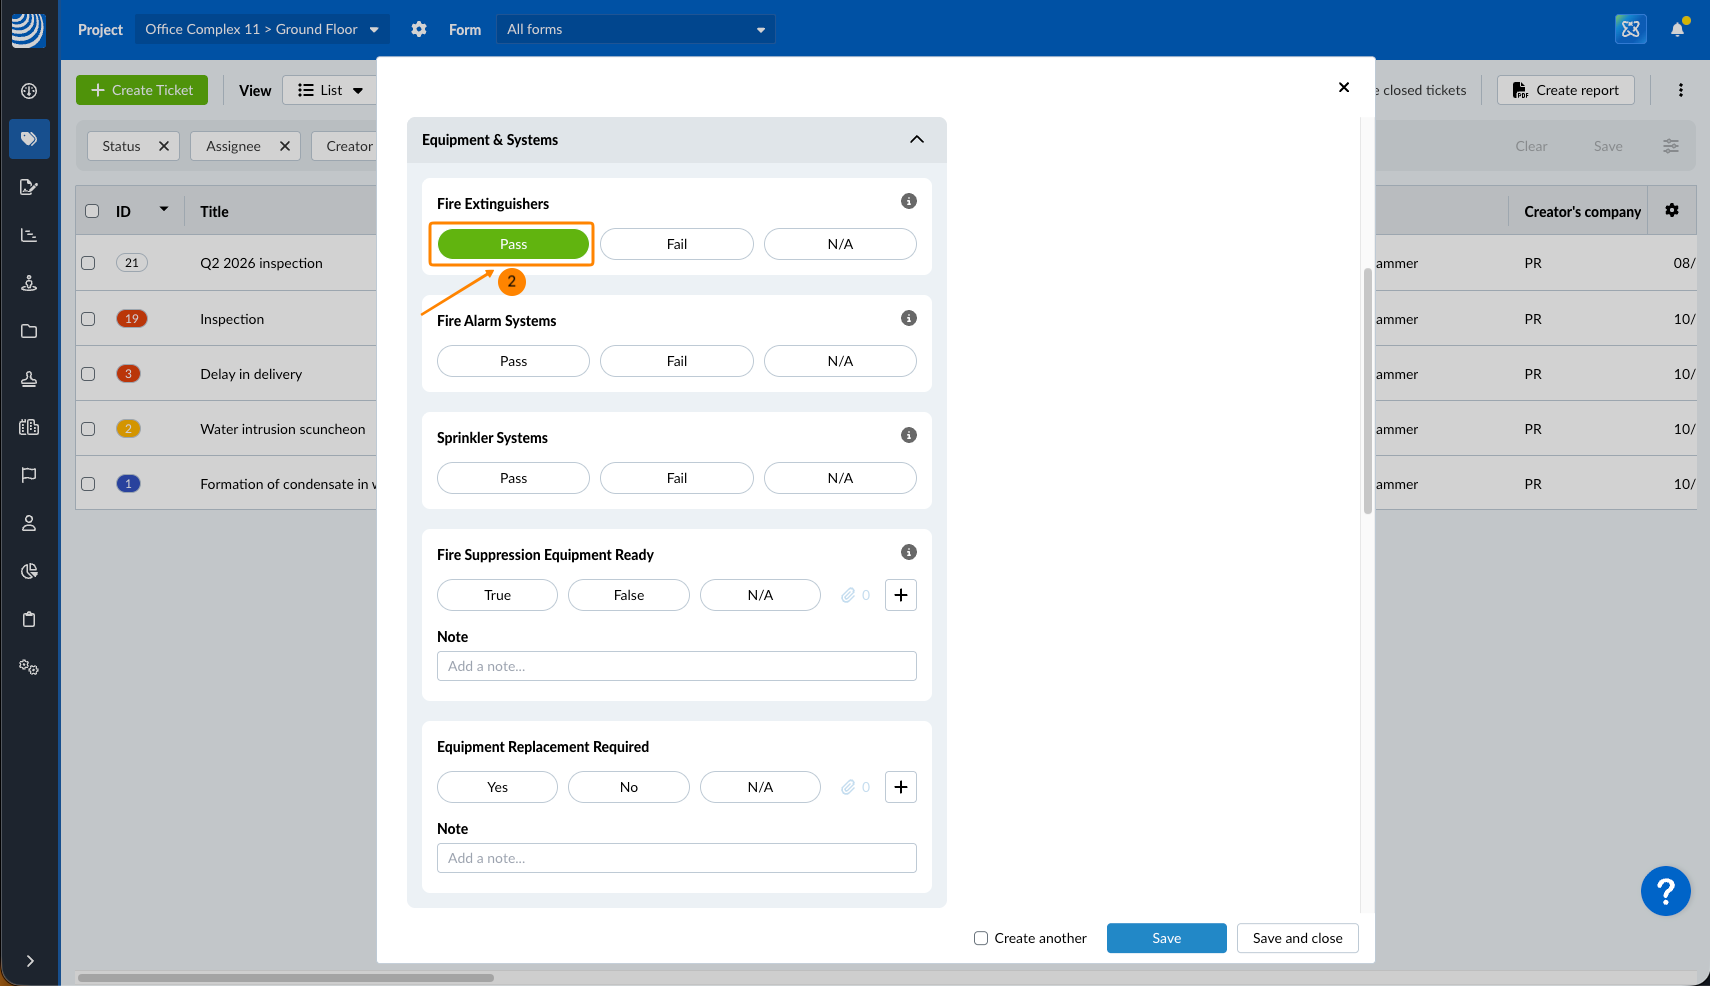Open the blue help question mark button

coord(1665,891)
